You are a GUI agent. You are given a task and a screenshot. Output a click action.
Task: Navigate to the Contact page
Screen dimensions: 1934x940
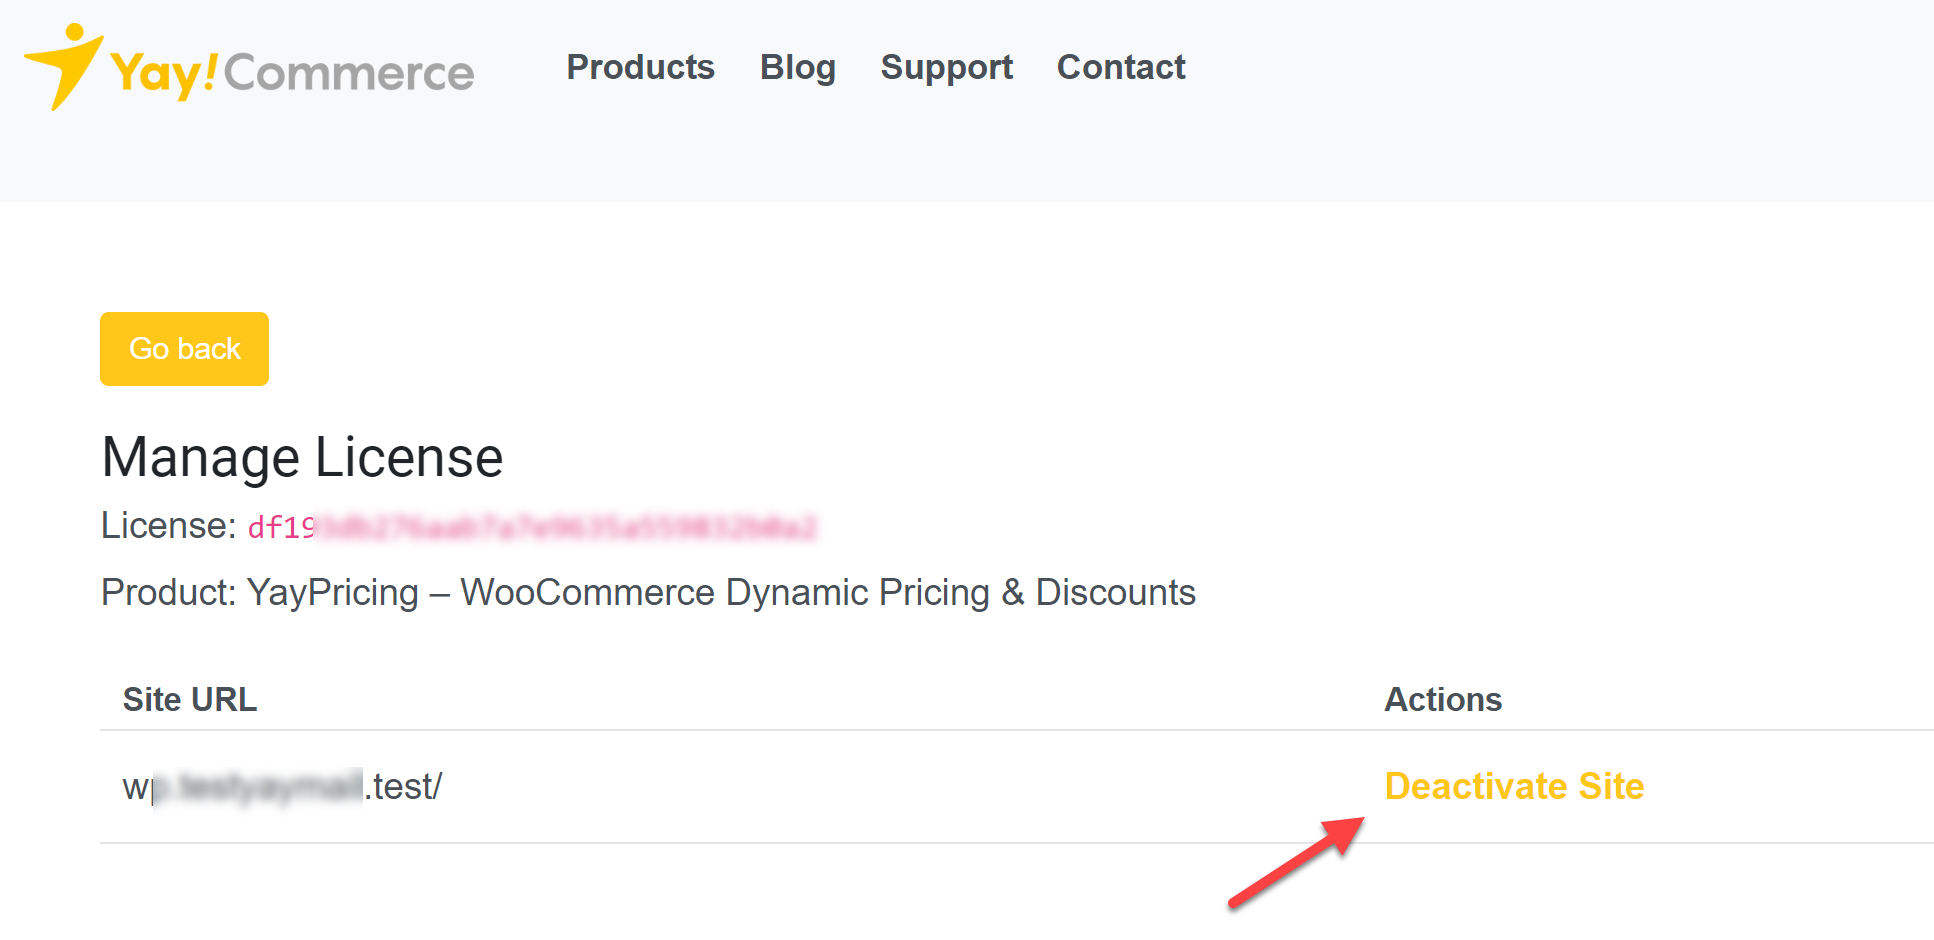1120,67
